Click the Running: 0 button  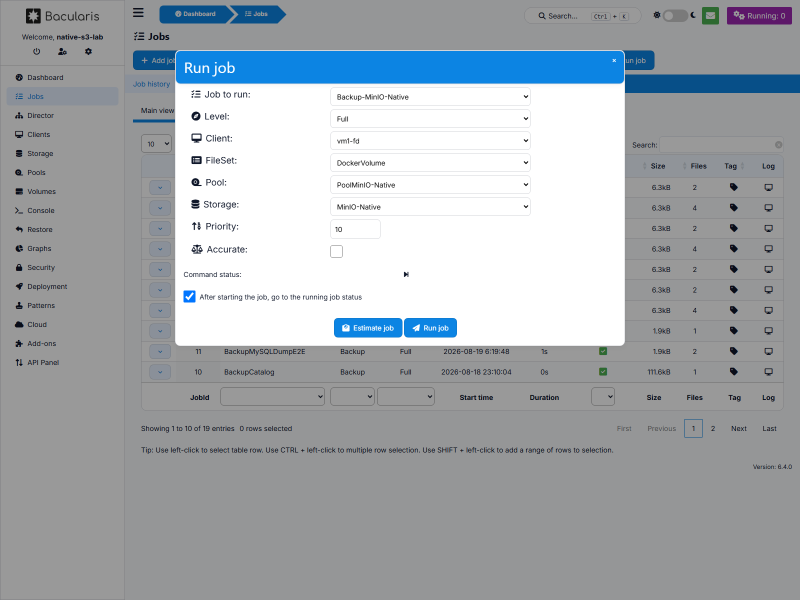(x=759, y=16)
